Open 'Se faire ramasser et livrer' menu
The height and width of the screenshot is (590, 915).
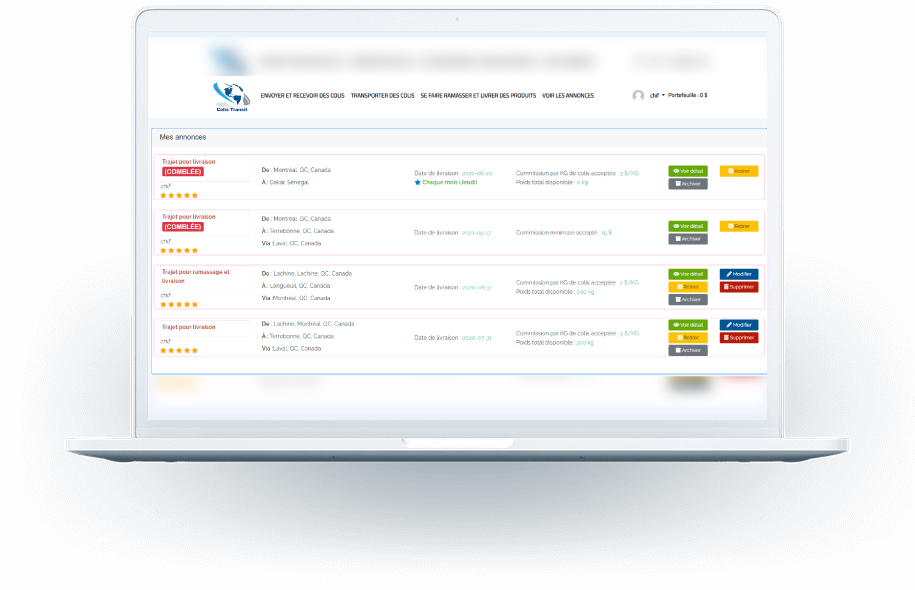click(478, 96)
